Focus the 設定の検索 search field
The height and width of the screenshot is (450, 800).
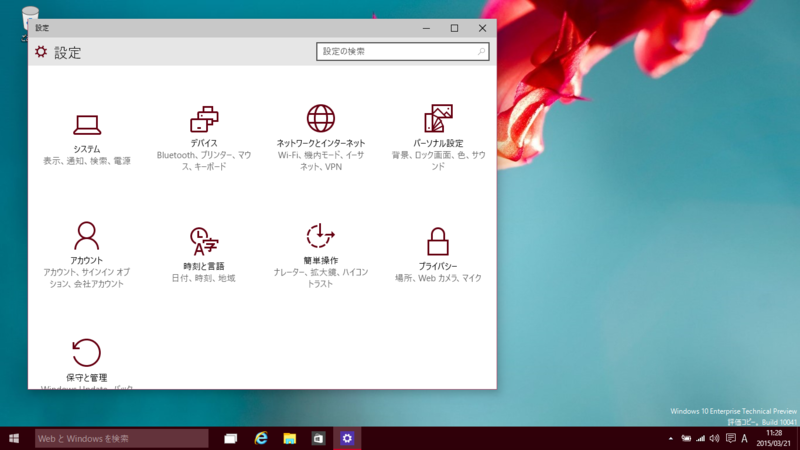[x=403, y=52]
